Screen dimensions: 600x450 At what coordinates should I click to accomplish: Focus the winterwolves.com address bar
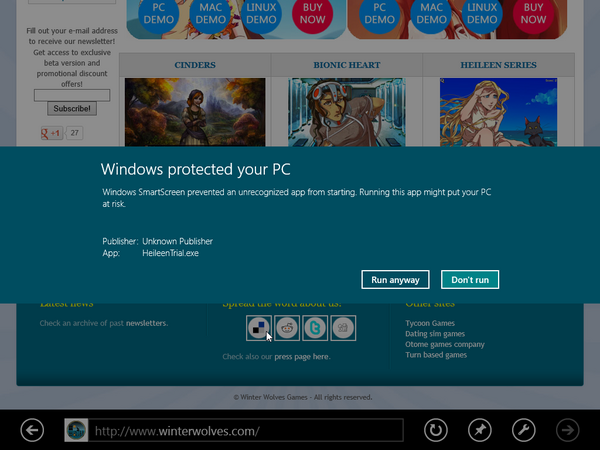(246, 430)
